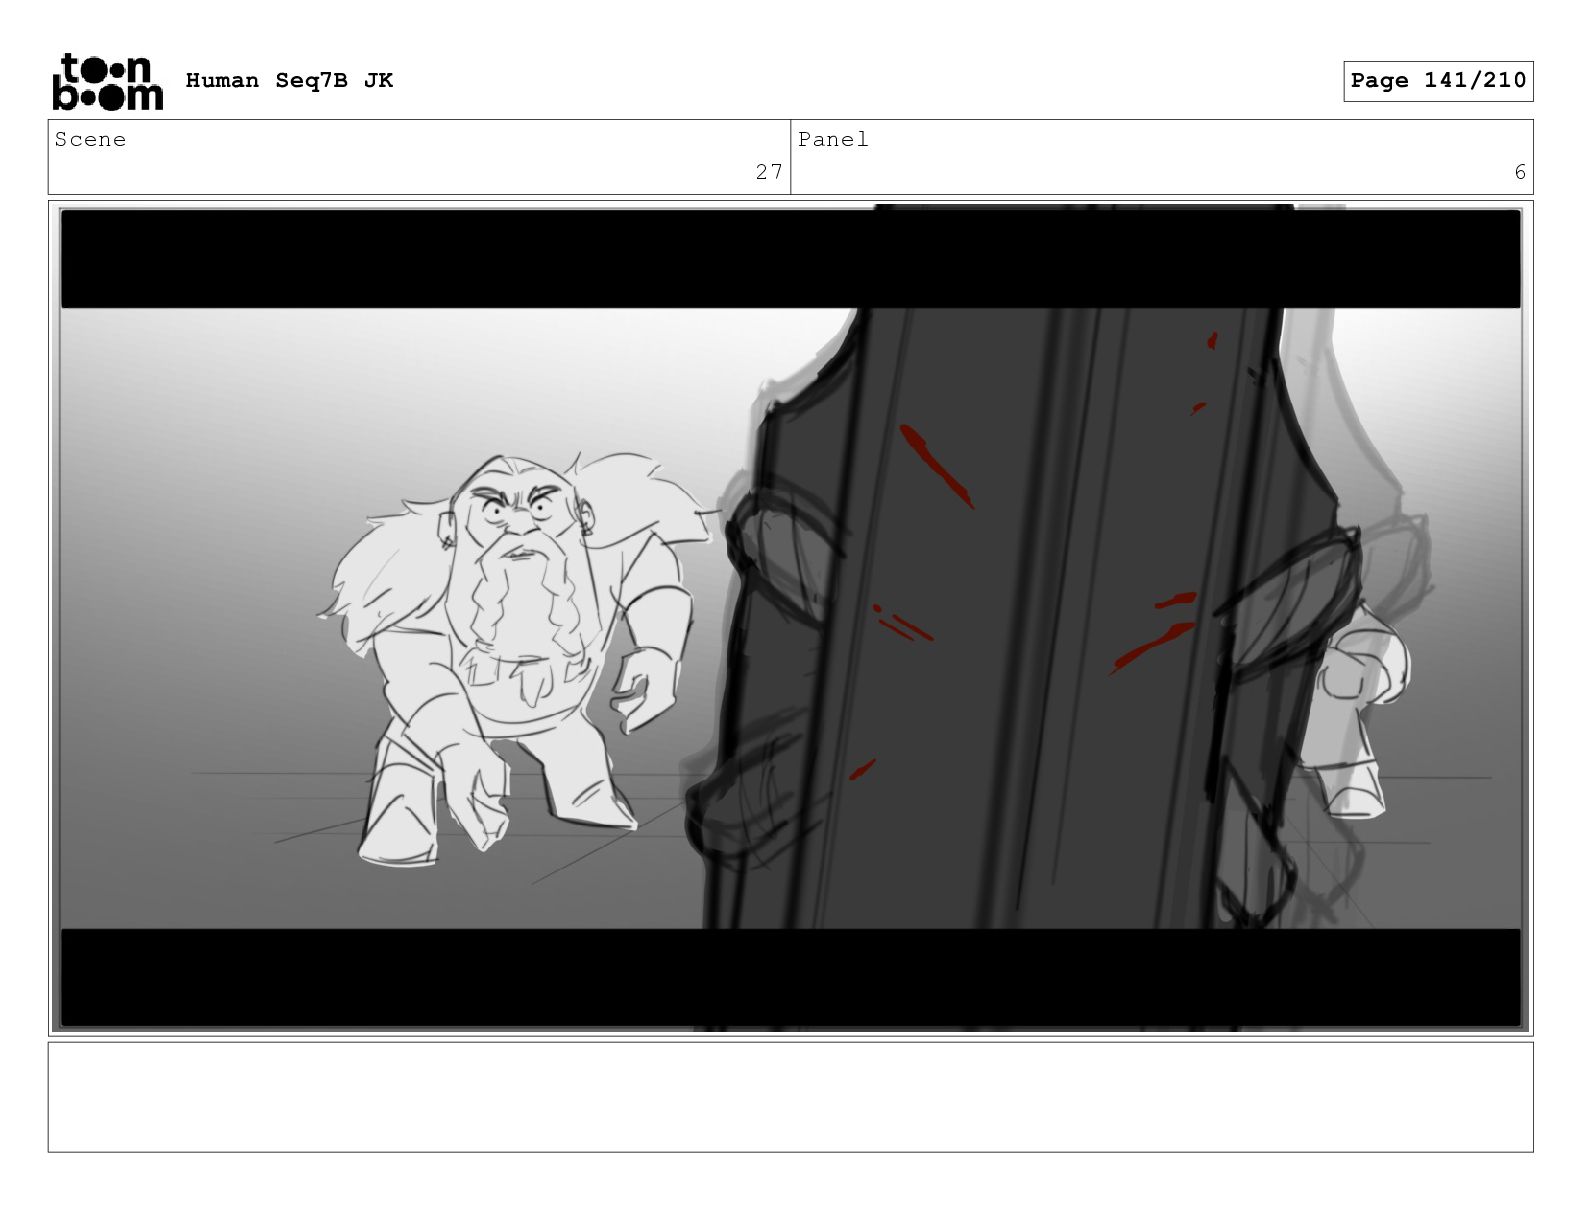
Task: Click the panel number 6
Action: tap(1520, 172)
